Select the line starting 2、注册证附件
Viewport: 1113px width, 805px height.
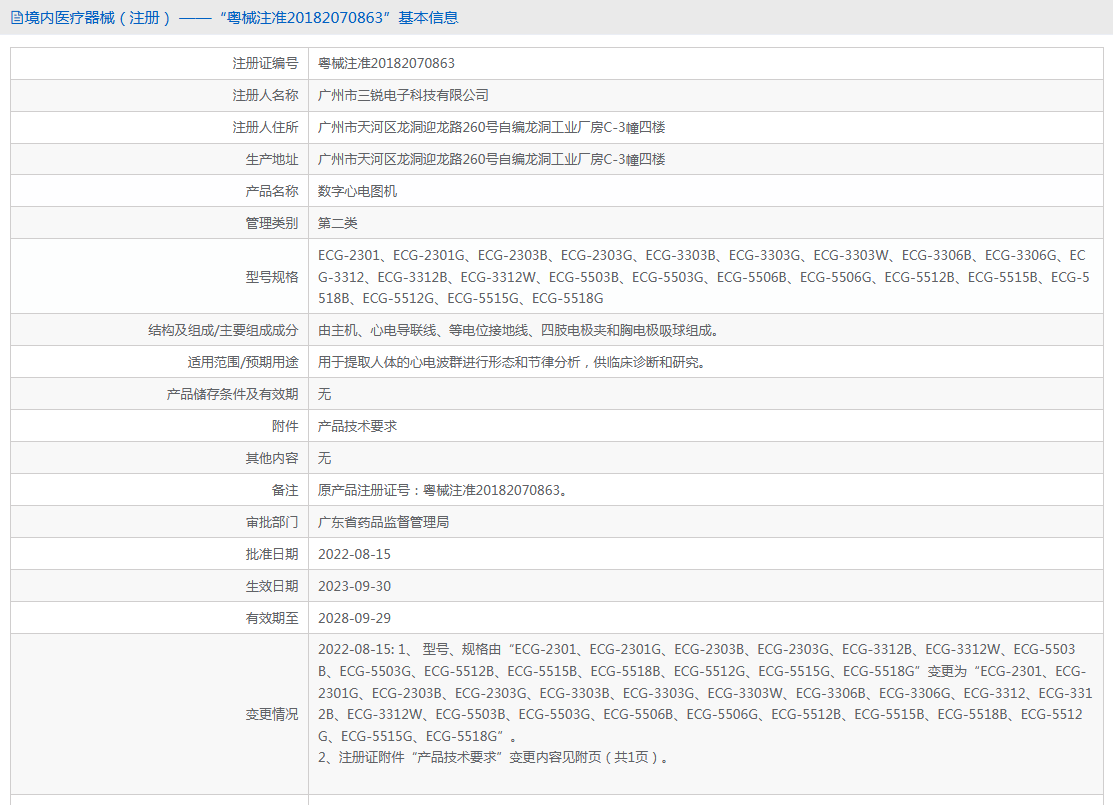[x=495, y=757]
